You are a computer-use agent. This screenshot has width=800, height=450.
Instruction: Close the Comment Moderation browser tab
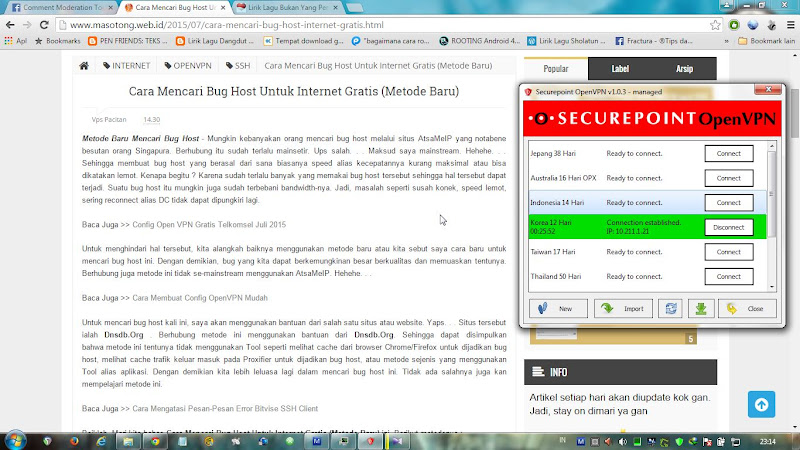[x=111, y=8]
